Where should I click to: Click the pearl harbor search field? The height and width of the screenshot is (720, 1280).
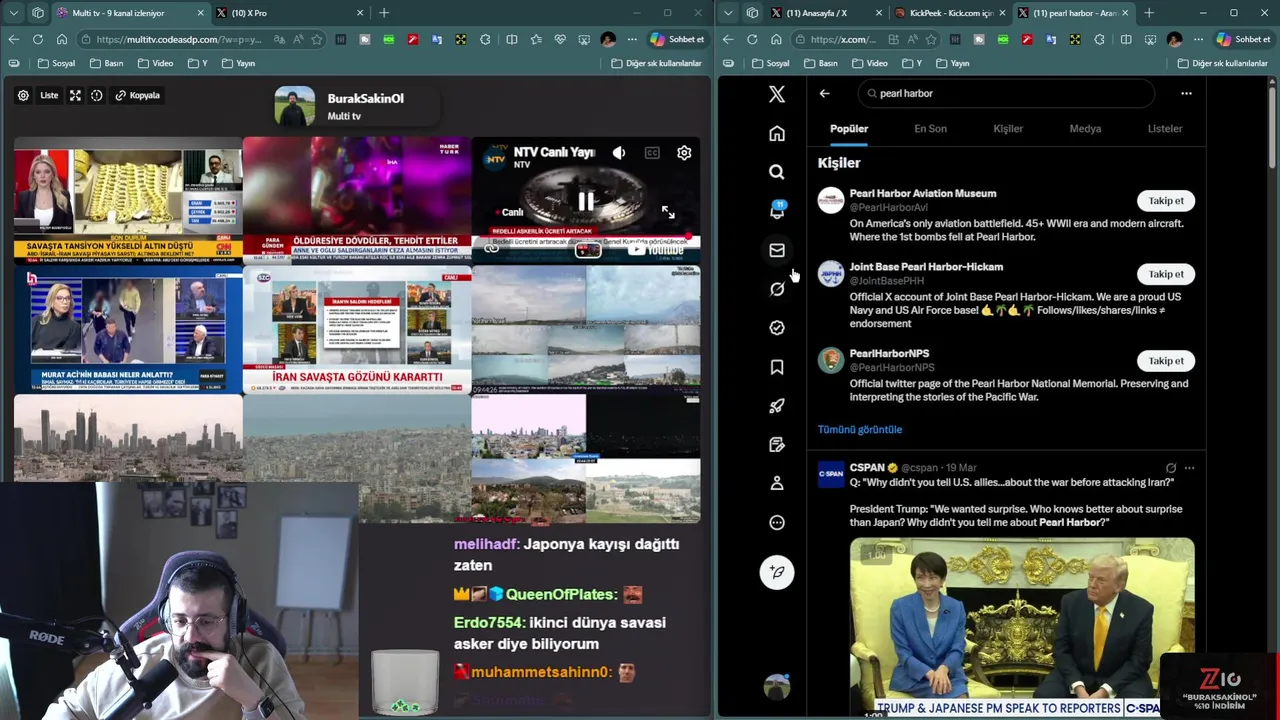pos(1006,93)
